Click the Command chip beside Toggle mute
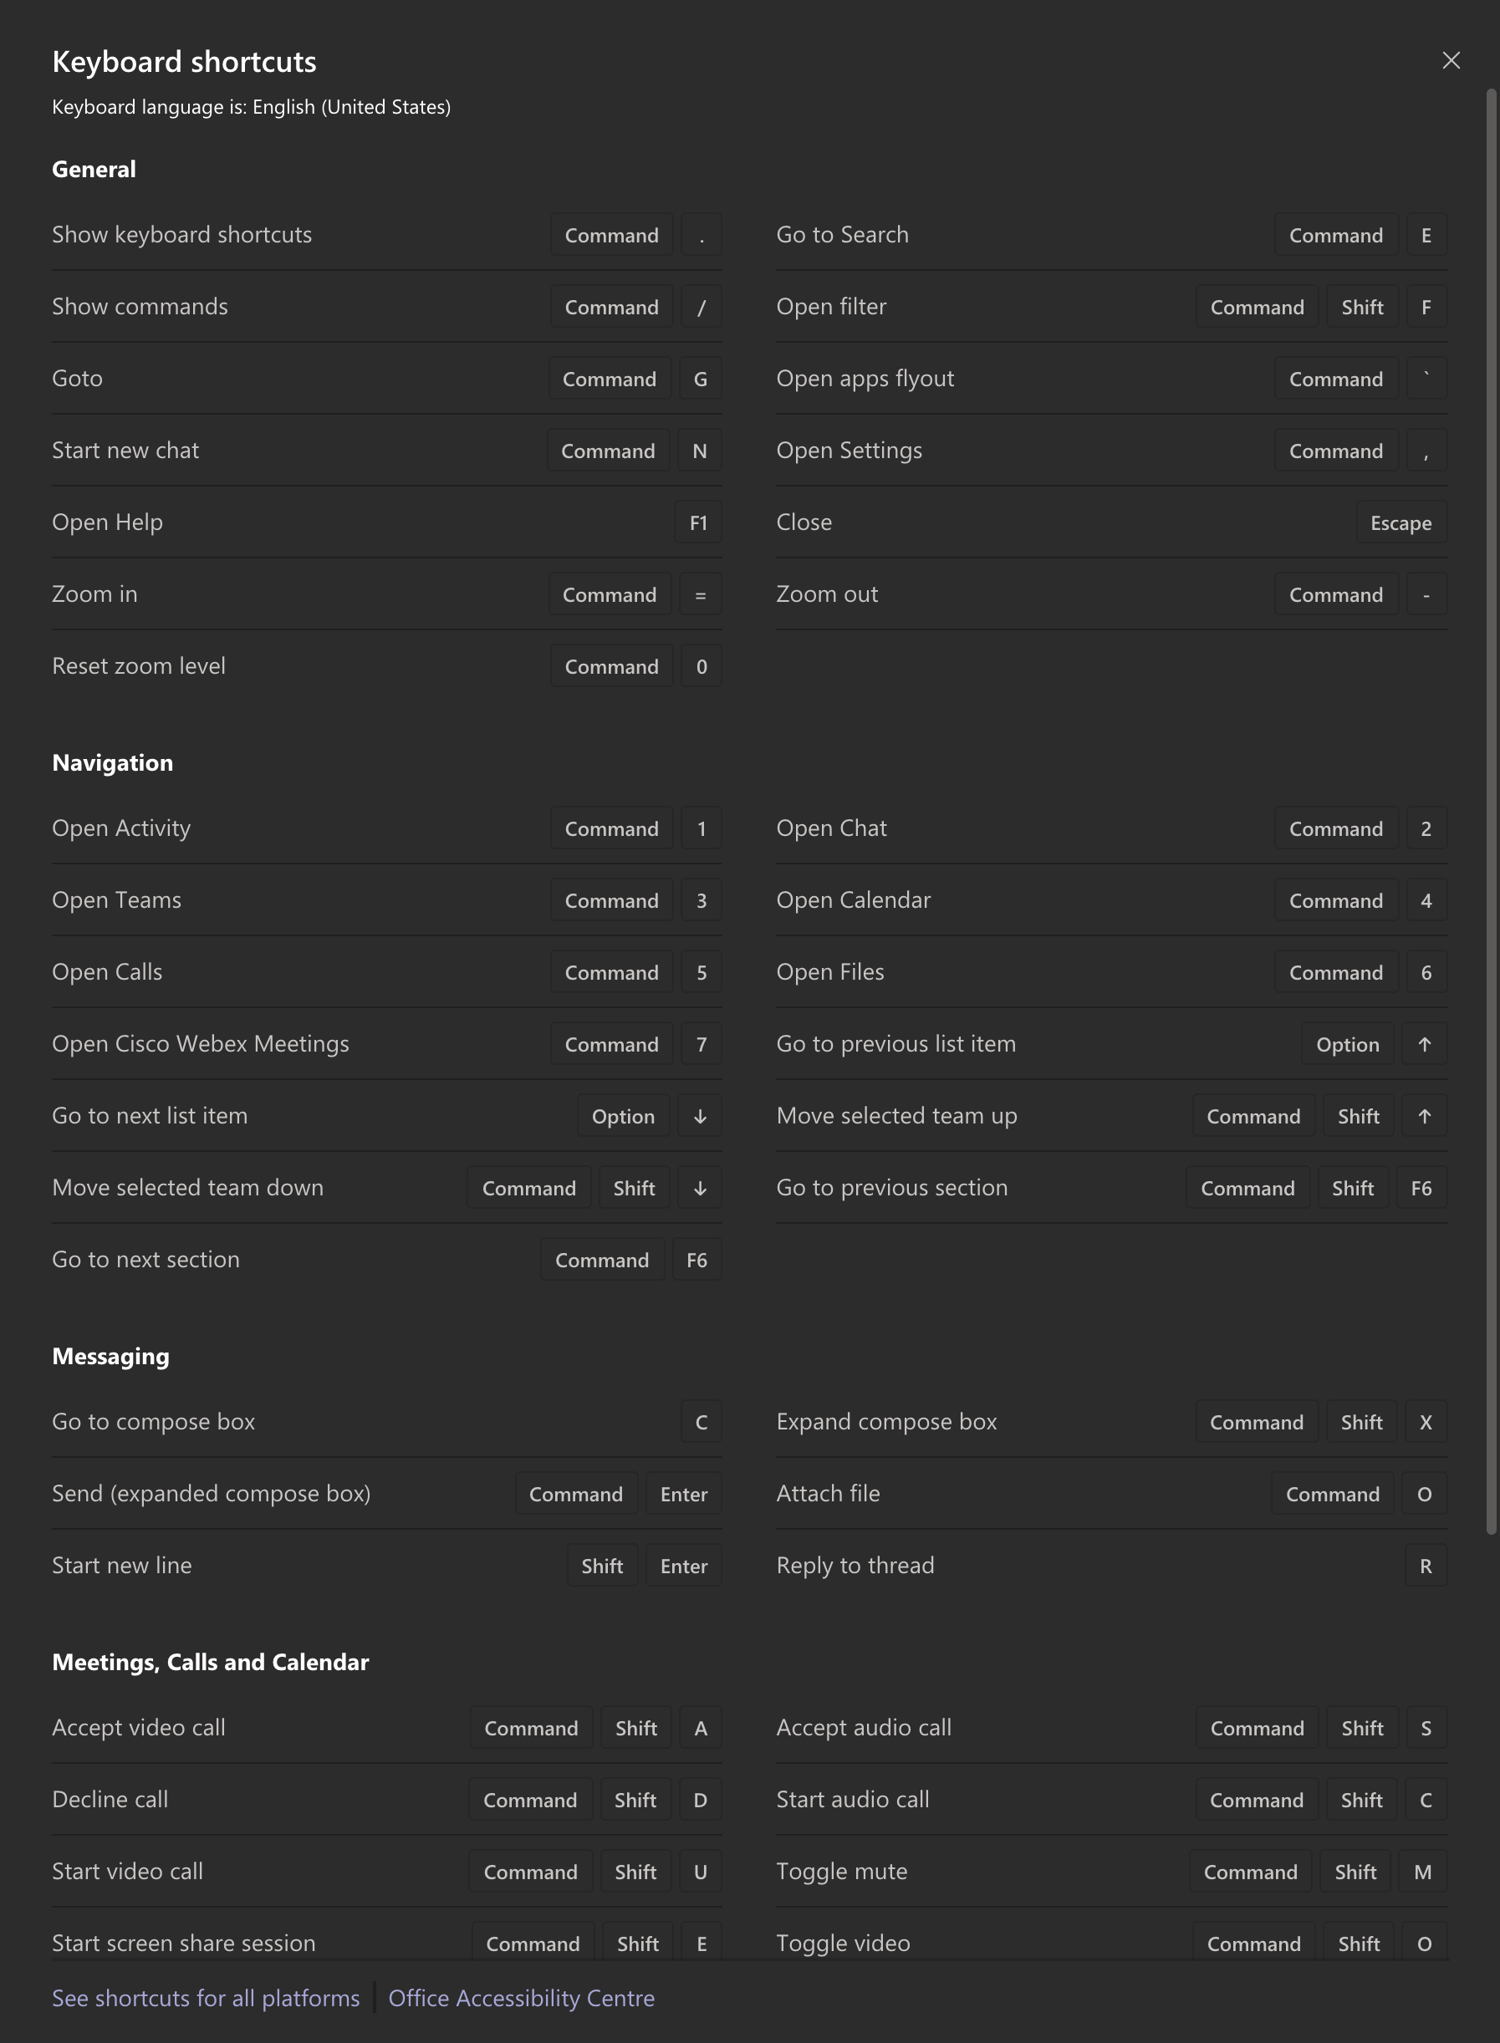 tap(1250, 1871)
